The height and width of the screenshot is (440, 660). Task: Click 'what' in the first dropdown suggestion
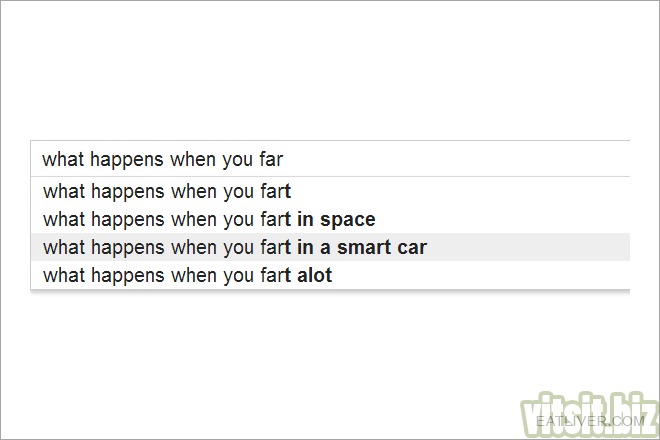tap(64, 192)
